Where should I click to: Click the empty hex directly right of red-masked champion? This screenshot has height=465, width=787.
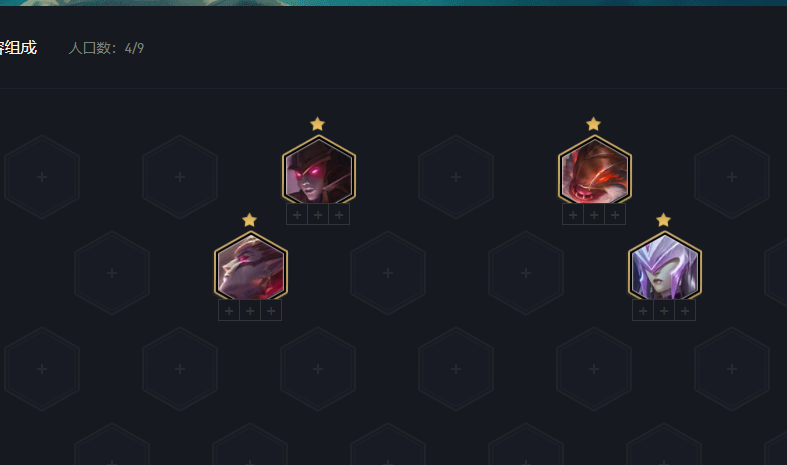coord(732,177)
